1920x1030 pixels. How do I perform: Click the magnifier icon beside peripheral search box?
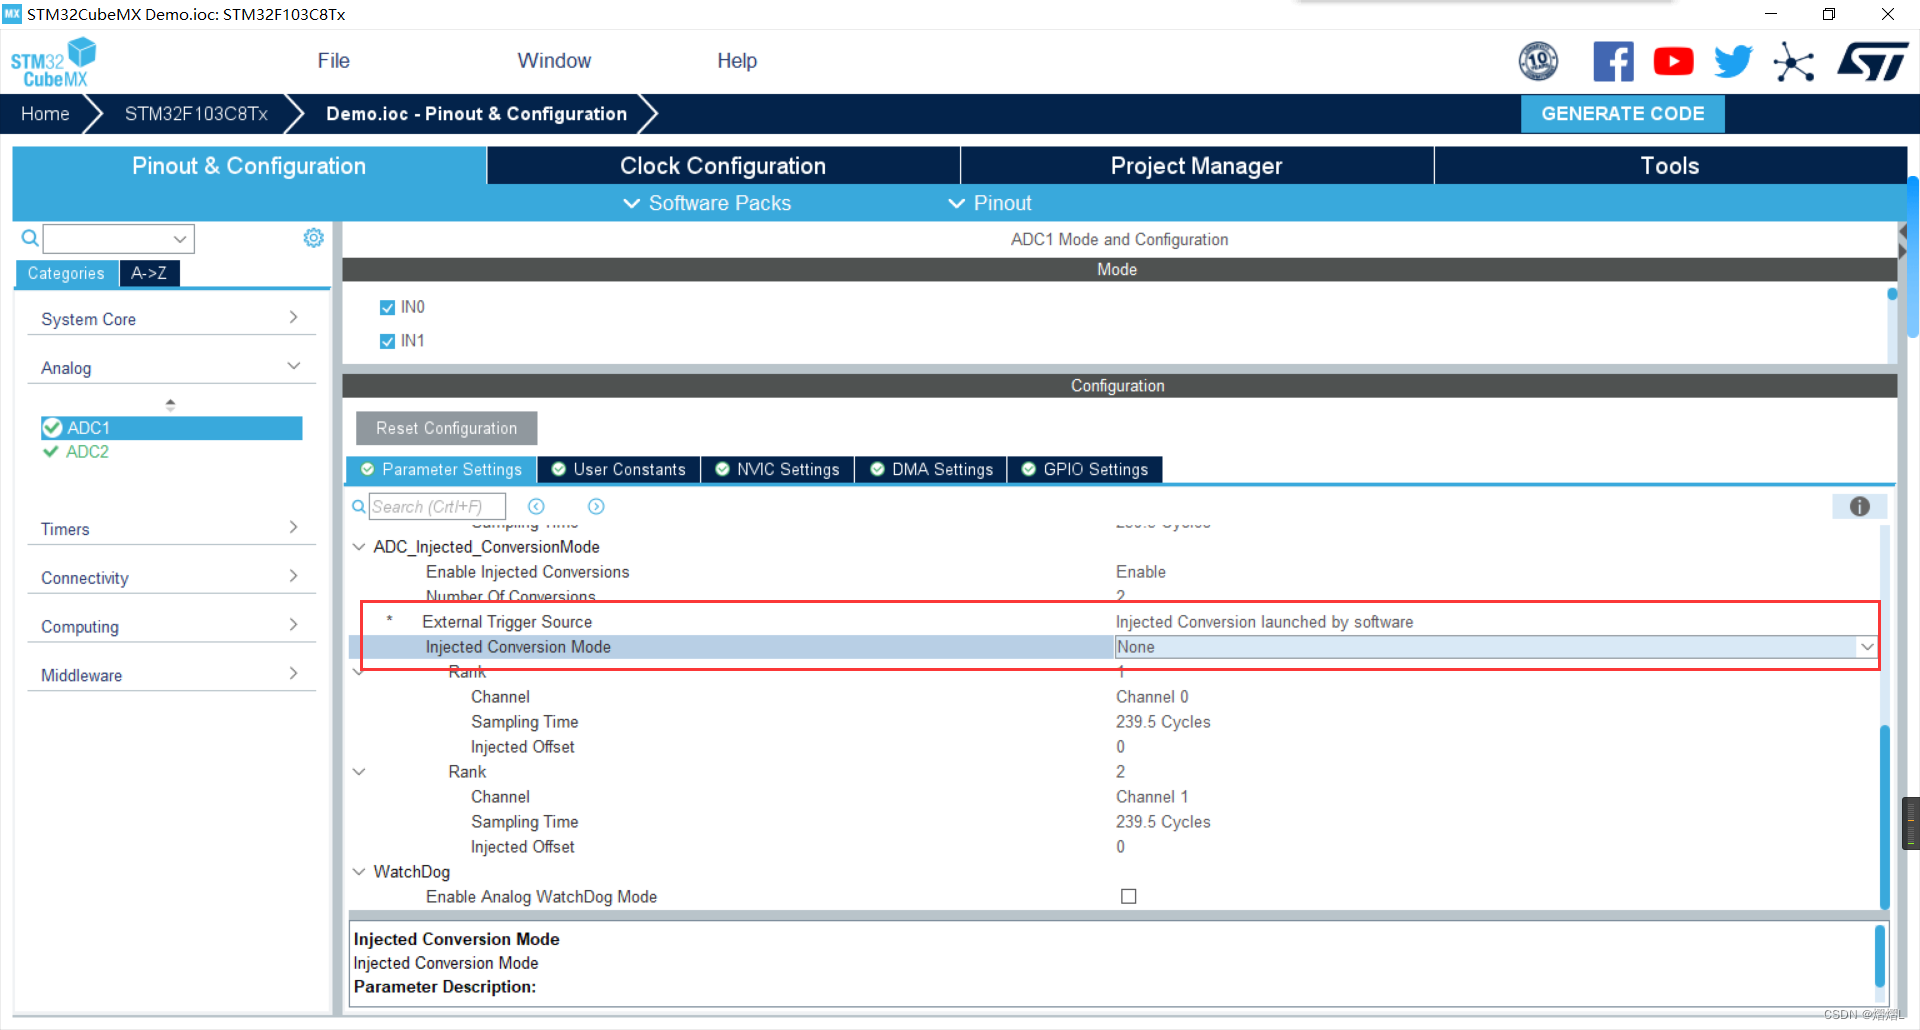[30, 238]
